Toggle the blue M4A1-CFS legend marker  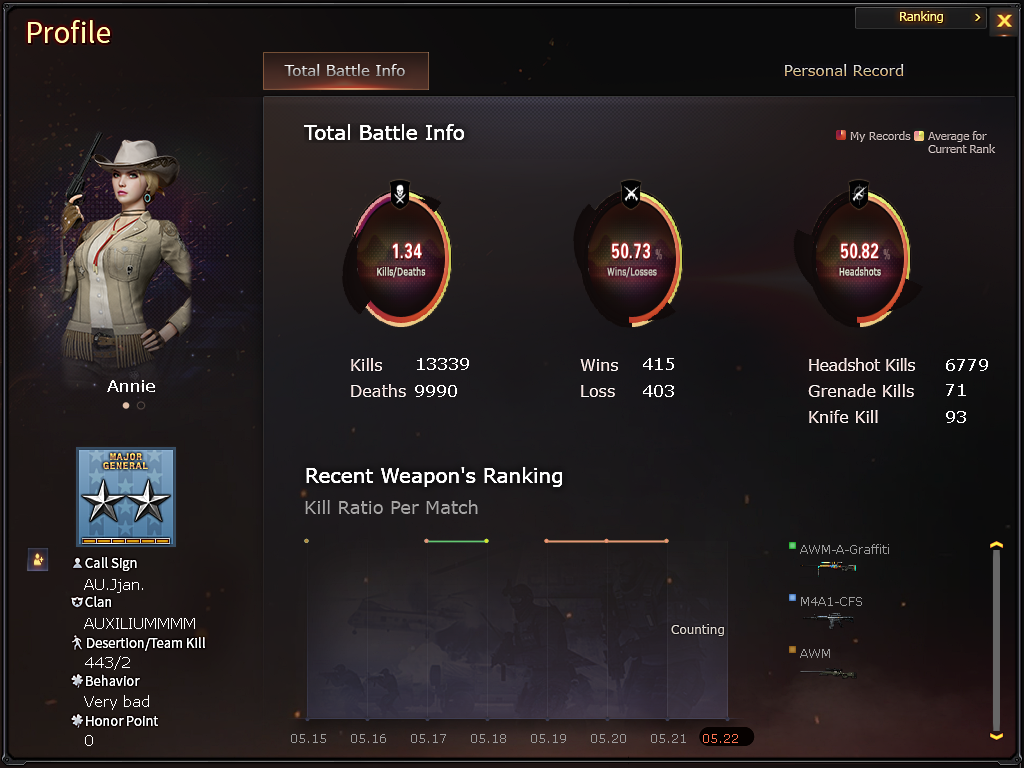792,598
